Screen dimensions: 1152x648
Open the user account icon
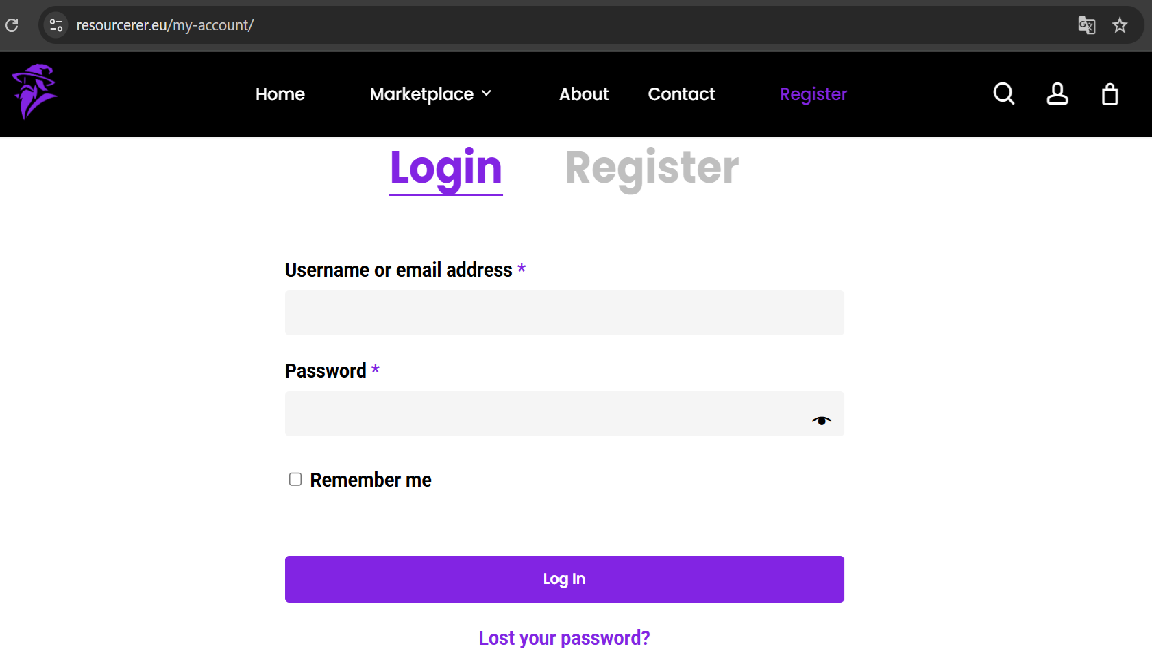pyautogui.click(x=1057, y=94)
